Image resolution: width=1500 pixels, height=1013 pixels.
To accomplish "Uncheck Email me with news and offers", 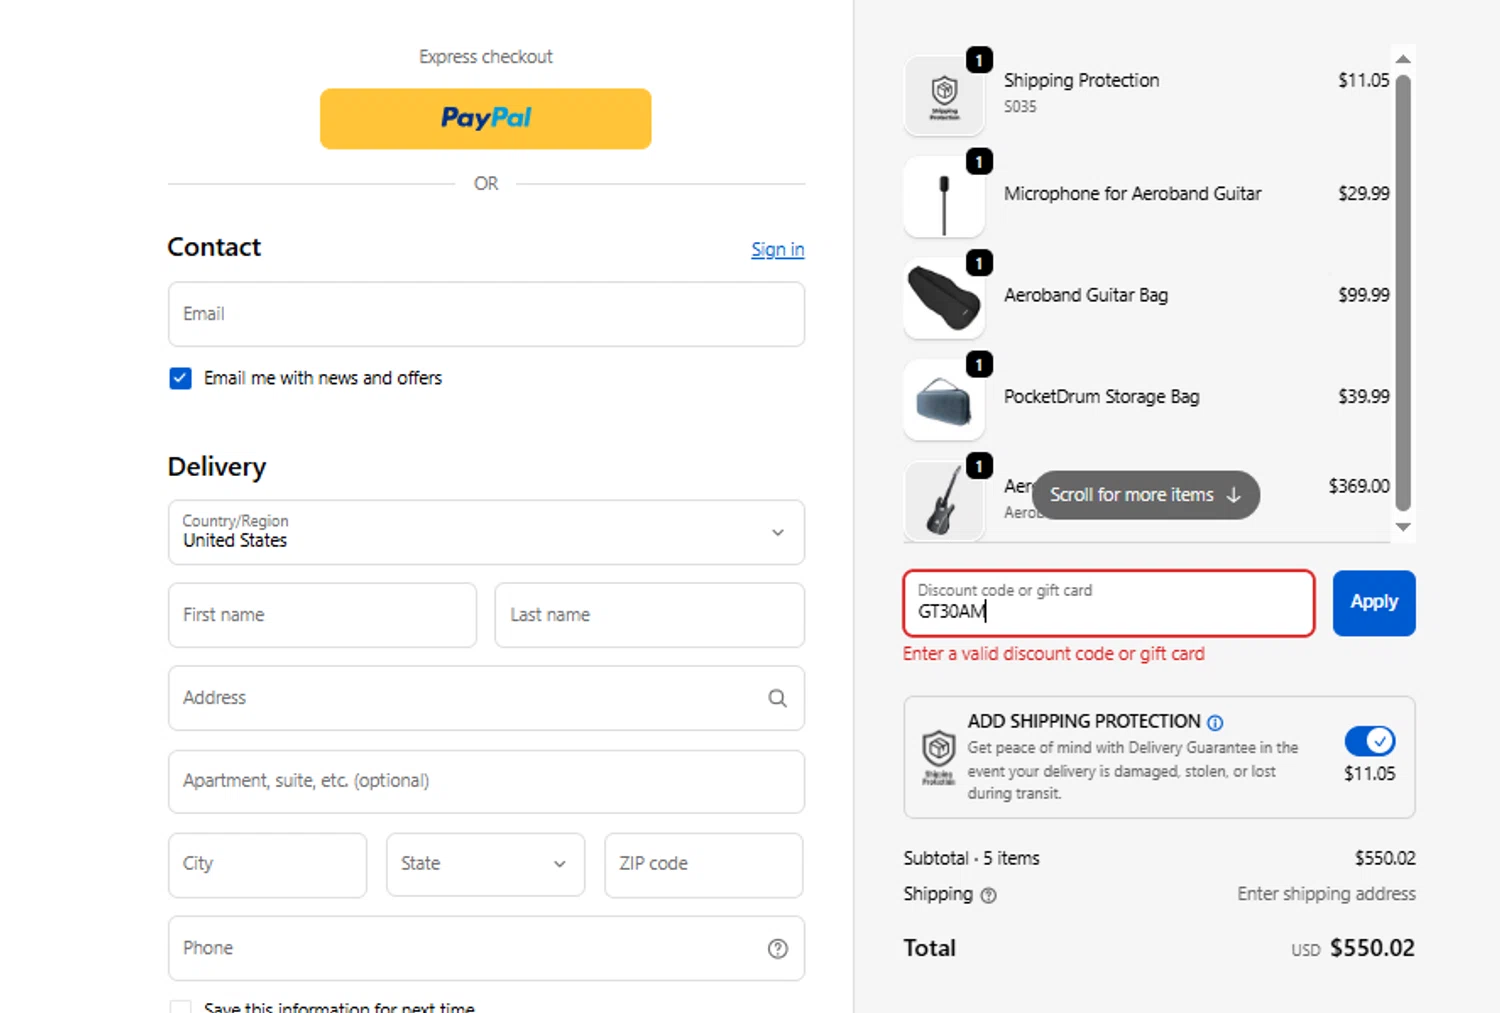I will 180,378.
